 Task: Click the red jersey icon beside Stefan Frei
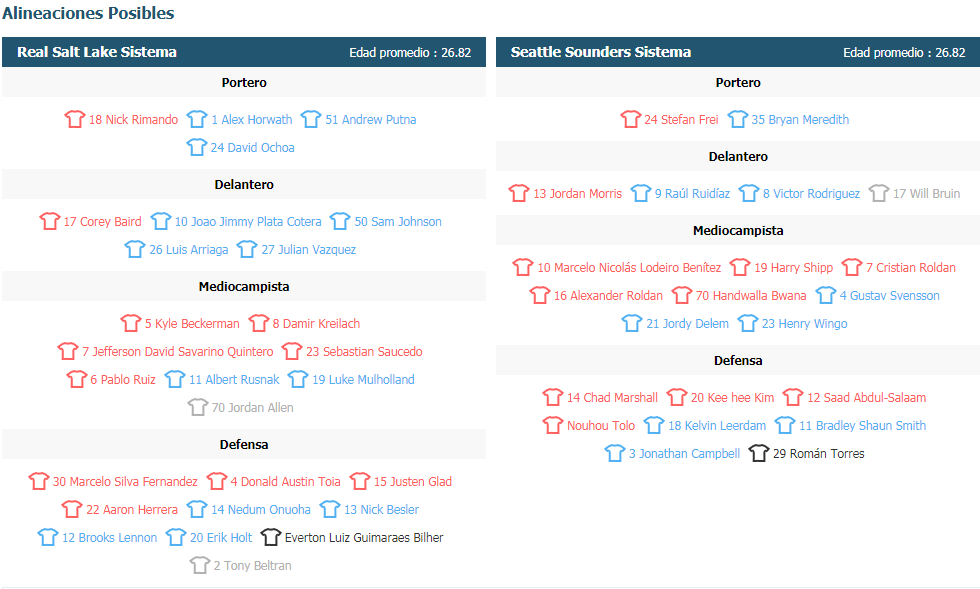tap(631, 119)
